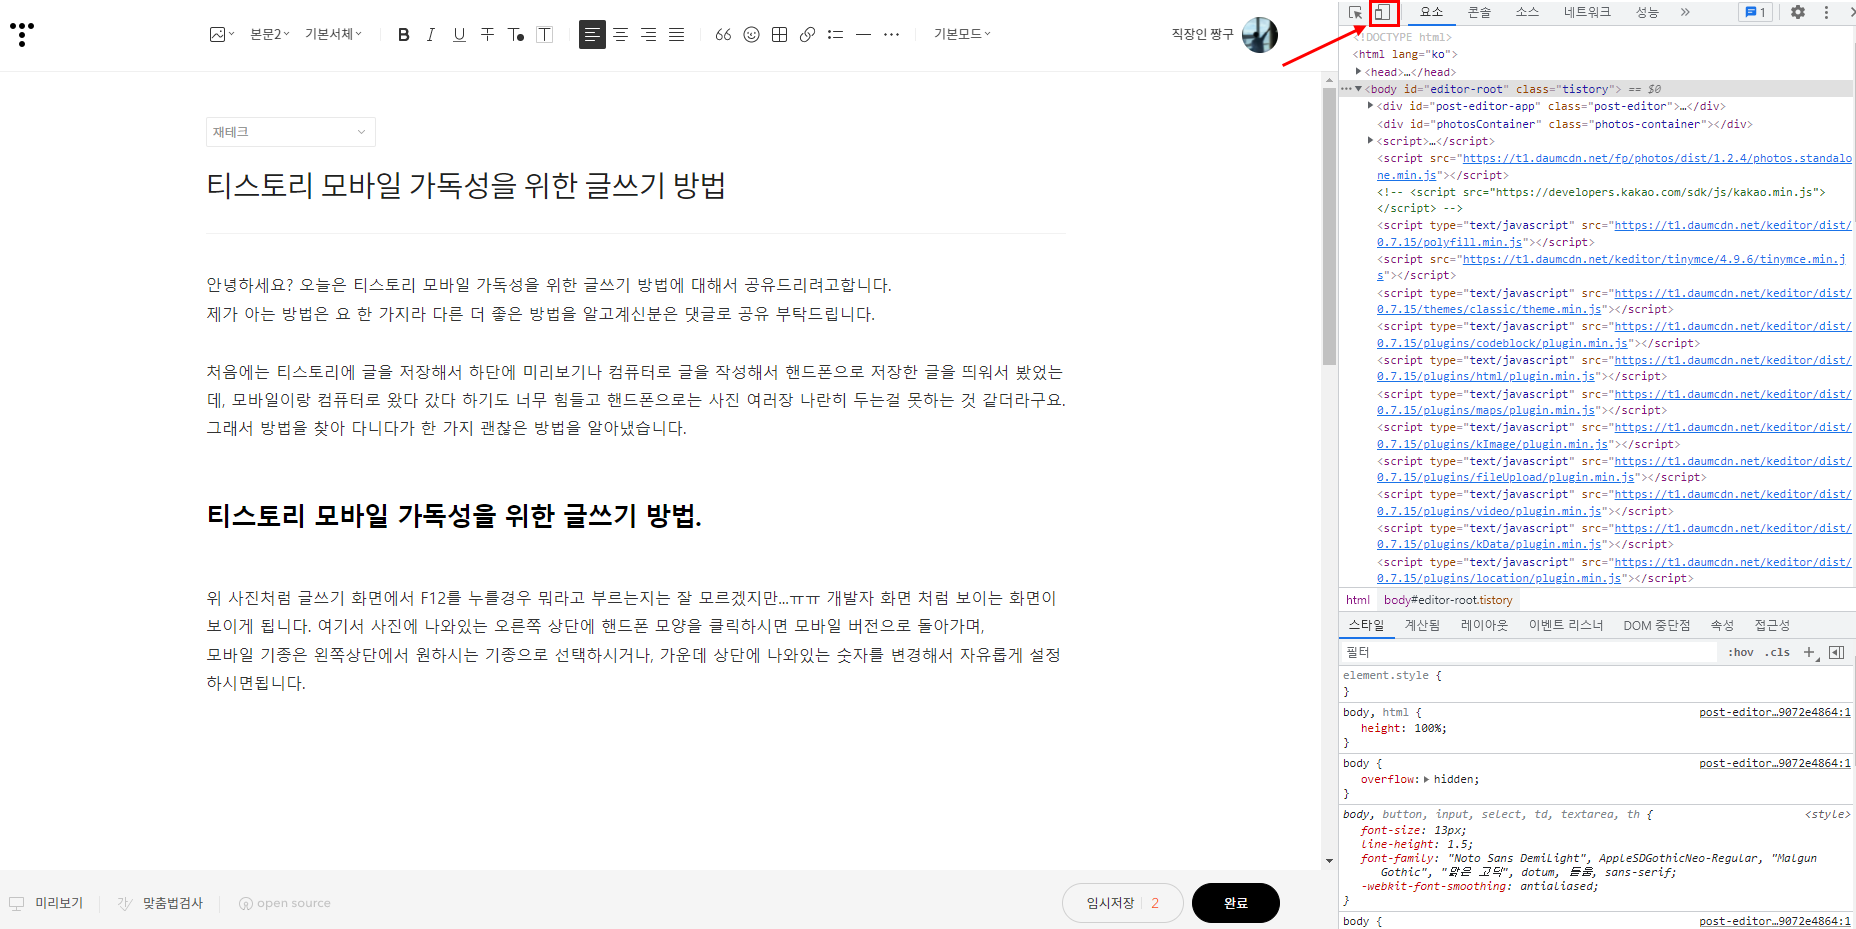Run 맞춤법검사 spell check

[x=160, y=903]
